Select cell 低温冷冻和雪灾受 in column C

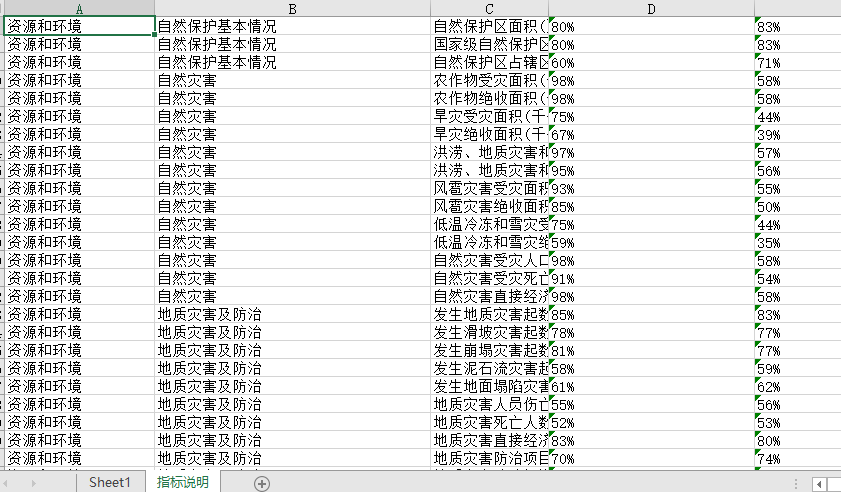489,224
